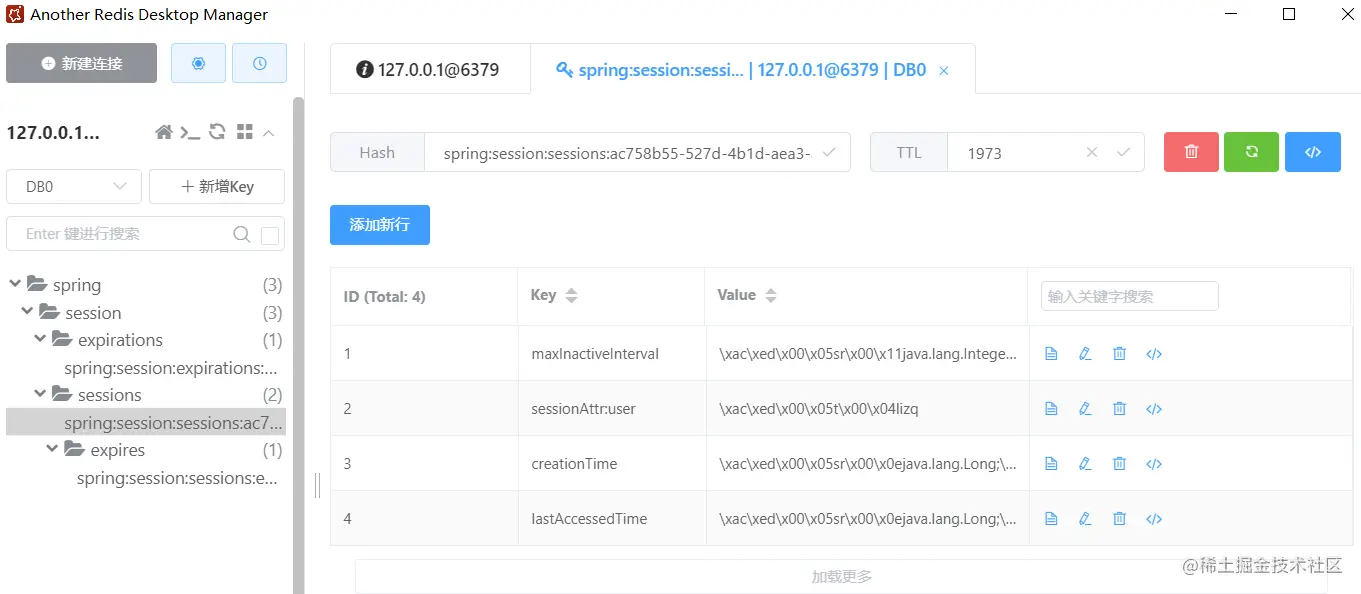Switch to the 127.0.0.1@6379 info tab
This screenshot has width=1361, height=594.
[430, 70]
